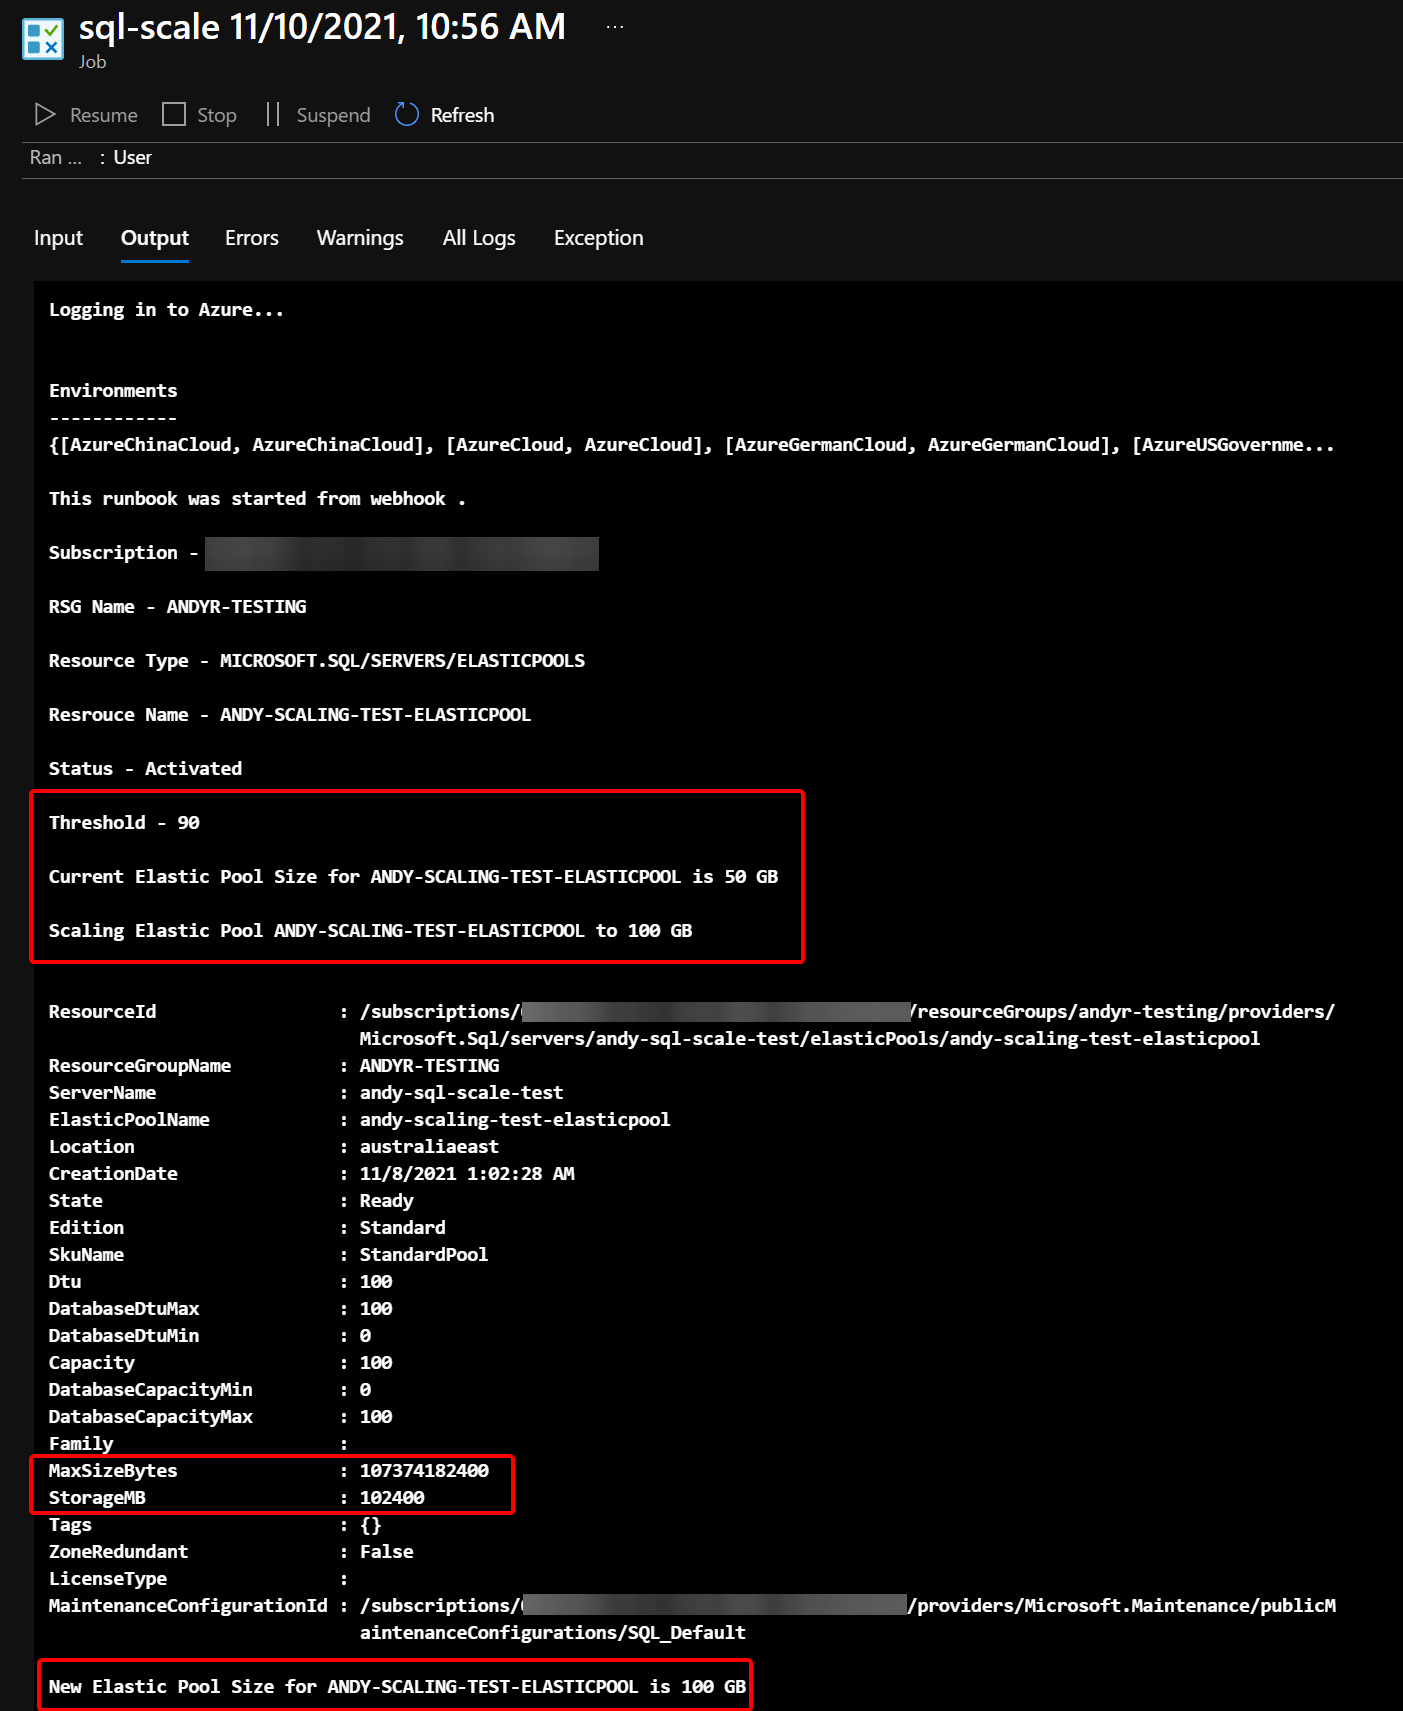This screenshot has width=1403, height=1711.
Task: Click the sql-scale job icon in the header
Action: click(x=43, y=38)
